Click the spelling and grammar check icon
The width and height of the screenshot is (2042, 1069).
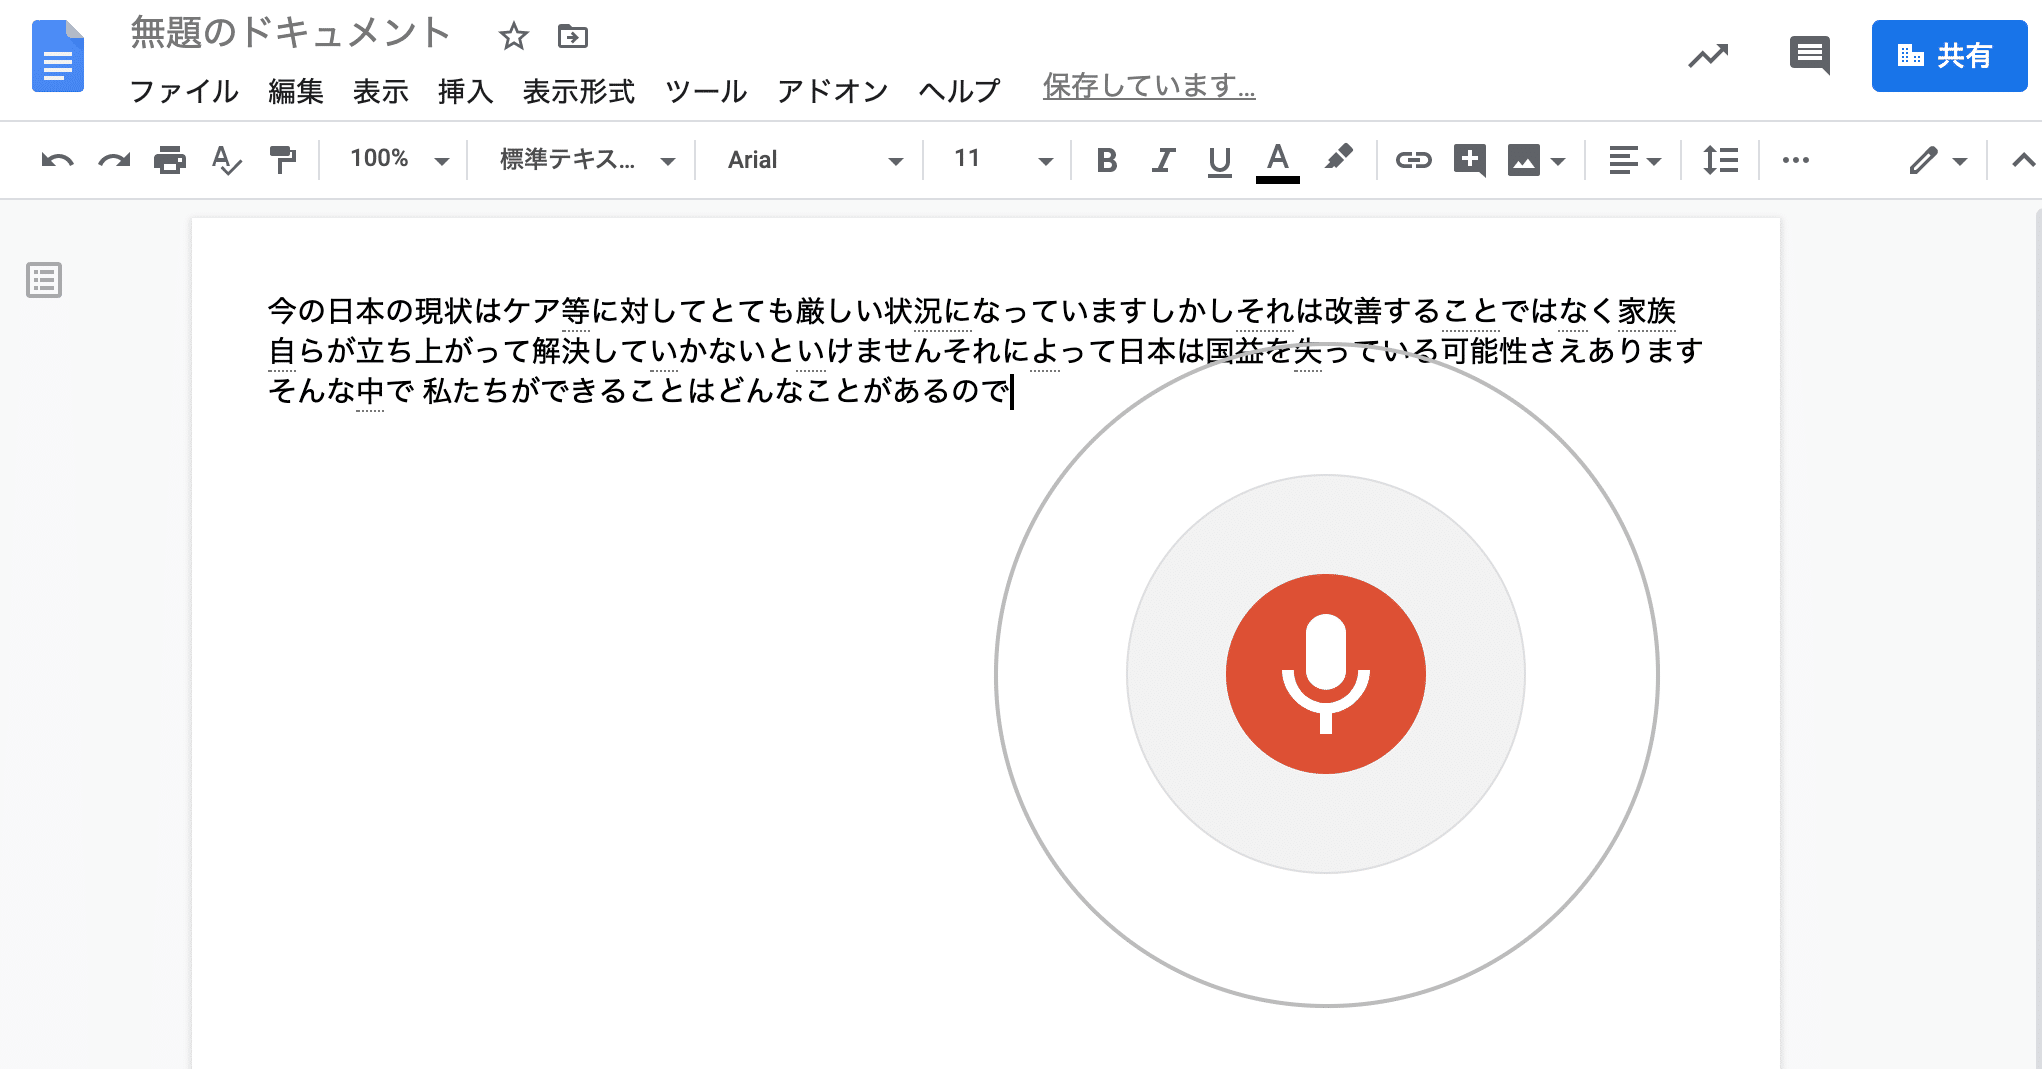[x=225, y=160]
